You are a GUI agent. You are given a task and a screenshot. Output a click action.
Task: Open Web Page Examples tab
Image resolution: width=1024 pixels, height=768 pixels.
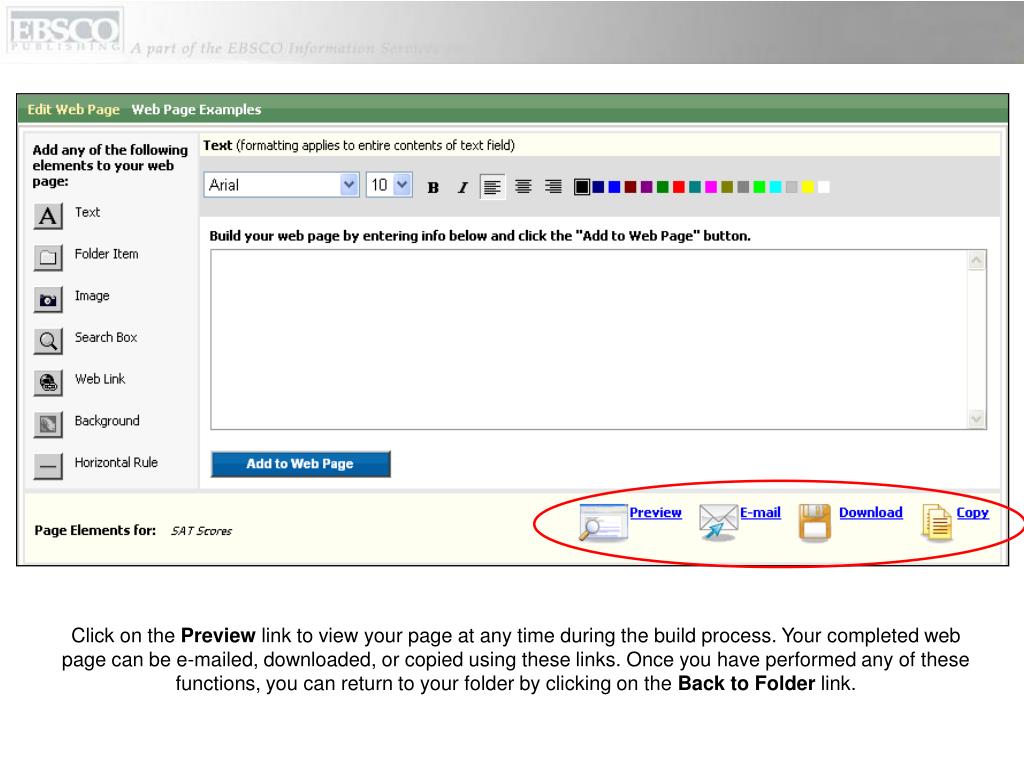pos(196,110)
